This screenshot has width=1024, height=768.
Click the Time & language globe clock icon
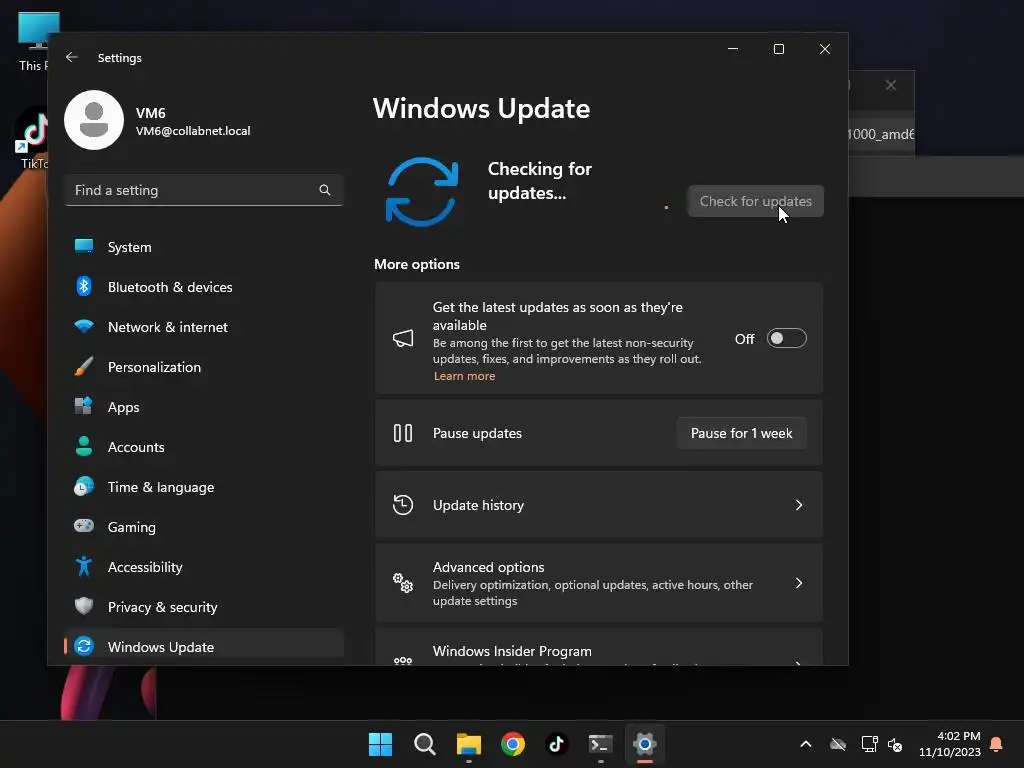[x=84, y=486]
